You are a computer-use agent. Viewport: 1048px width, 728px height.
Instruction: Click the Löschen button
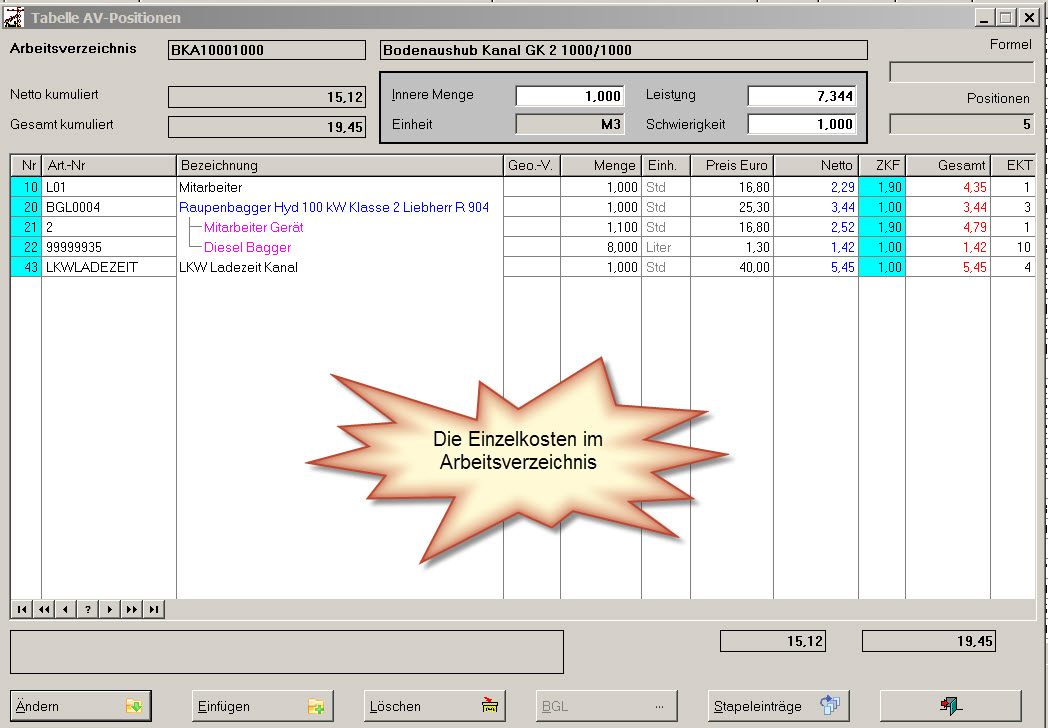click(435, 706)
